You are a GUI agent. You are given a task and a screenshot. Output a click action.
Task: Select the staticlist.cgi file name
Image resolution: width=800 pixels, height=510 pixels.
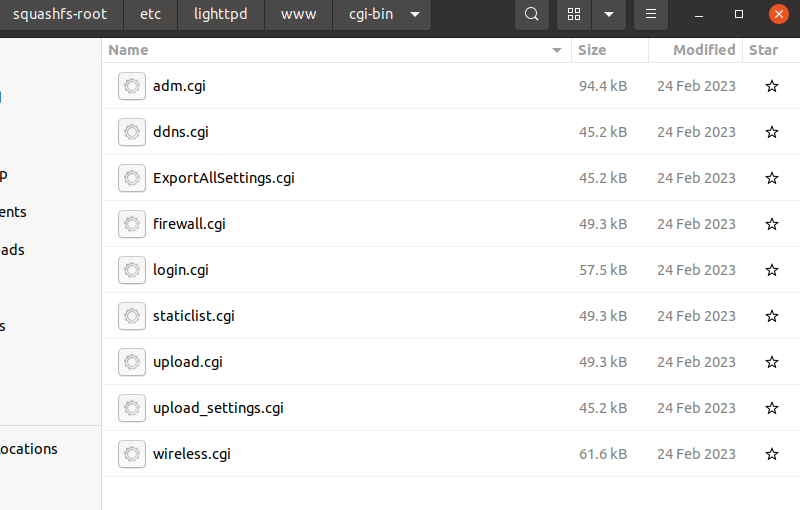point(194,316)
